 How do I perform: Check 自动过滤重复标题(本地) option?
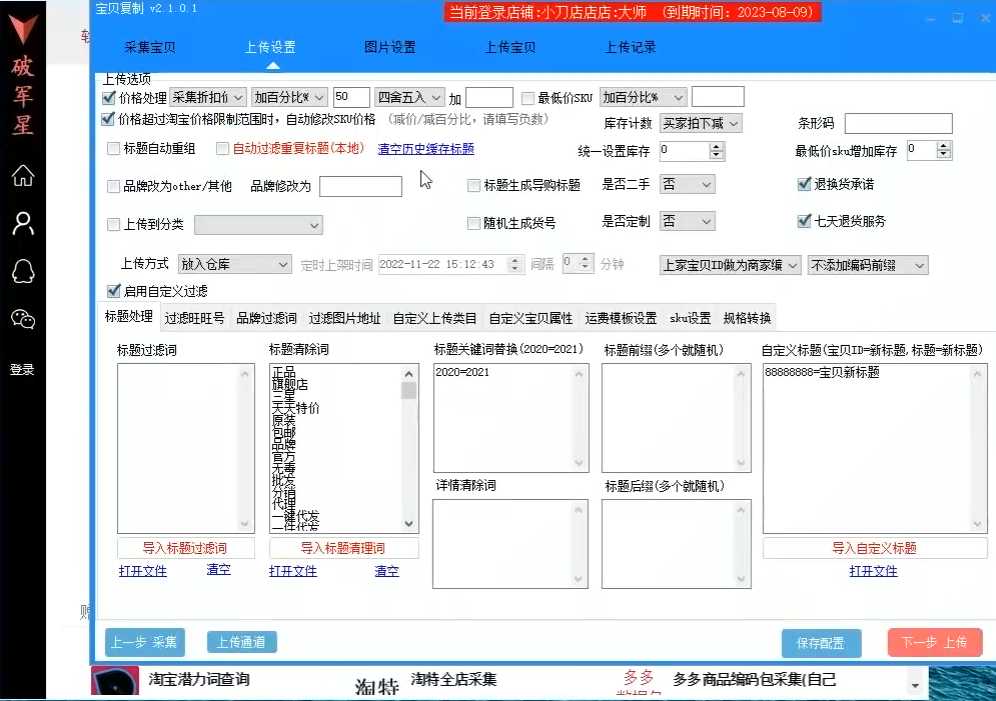[x=222, y=149]
